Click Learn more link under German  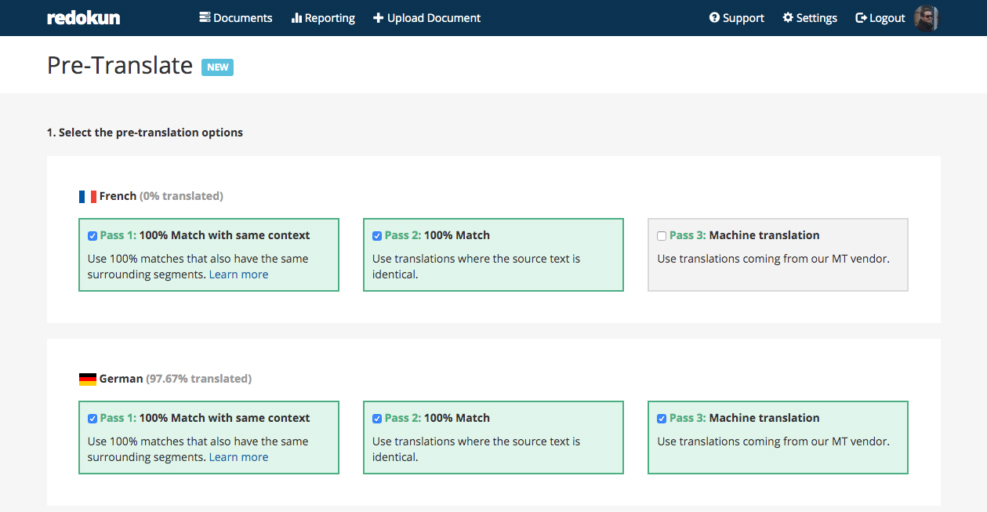[238, 458]
